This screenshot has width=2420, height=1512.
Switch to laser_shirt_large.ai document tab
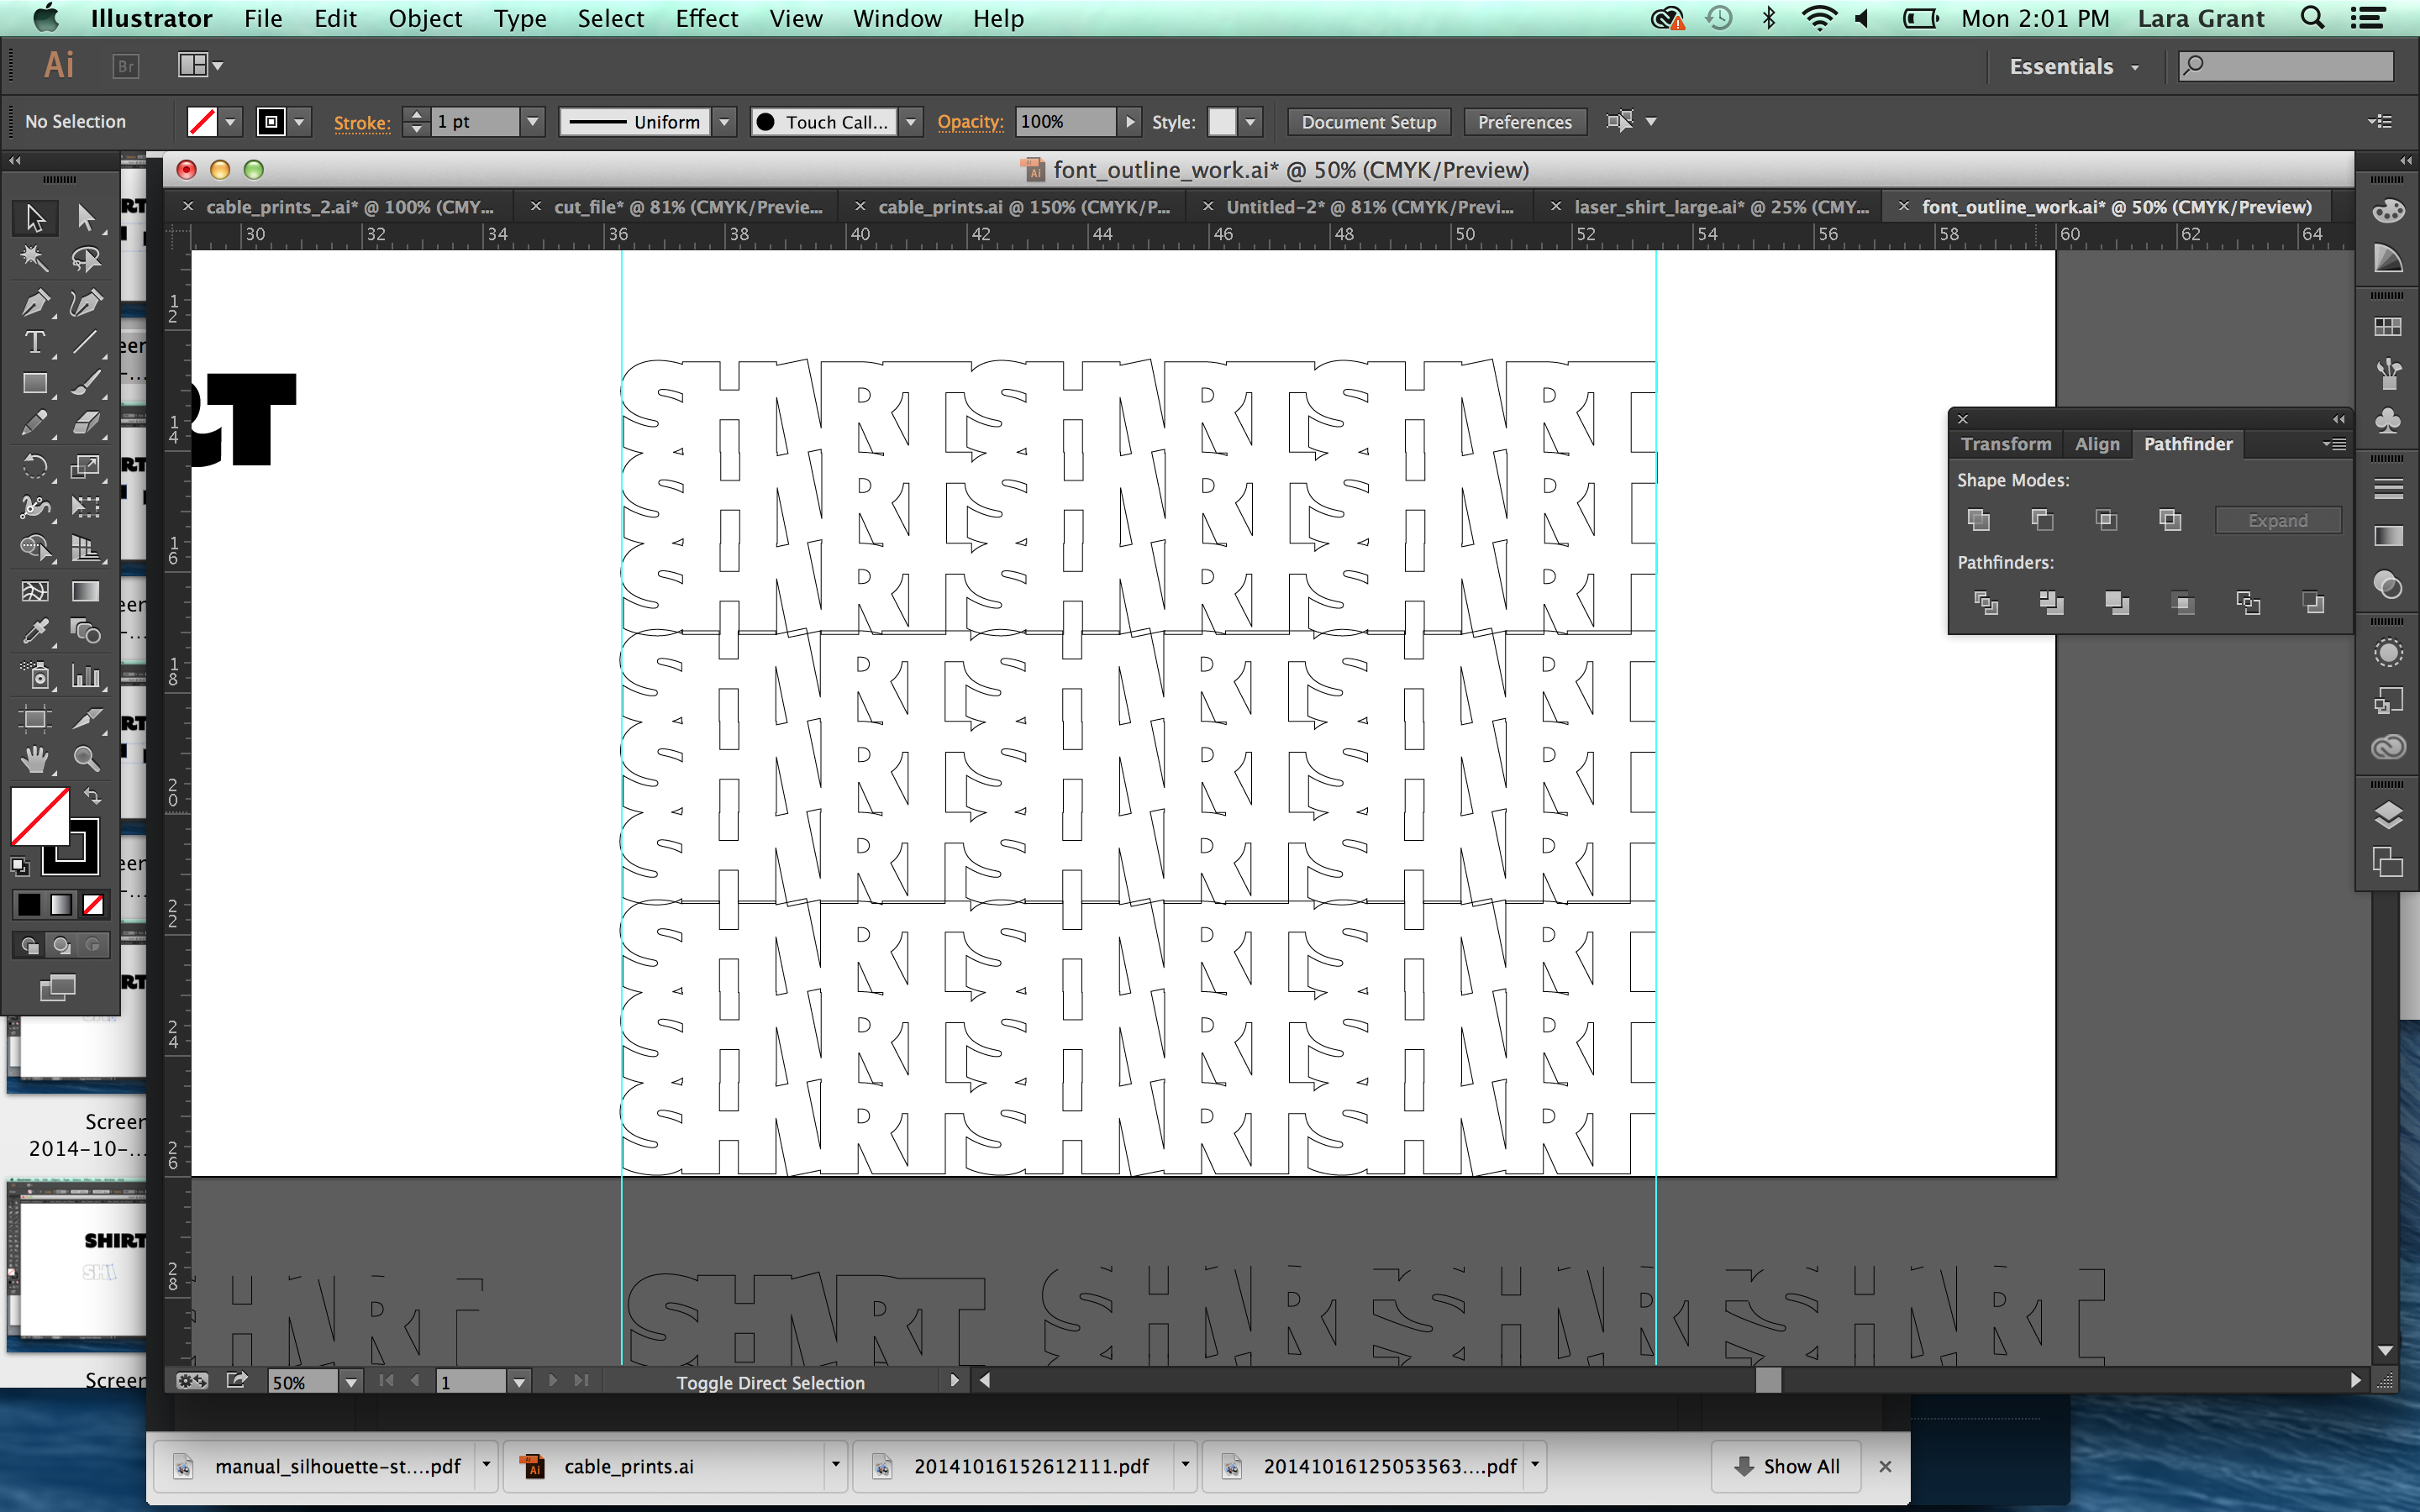pos(1720,207)
